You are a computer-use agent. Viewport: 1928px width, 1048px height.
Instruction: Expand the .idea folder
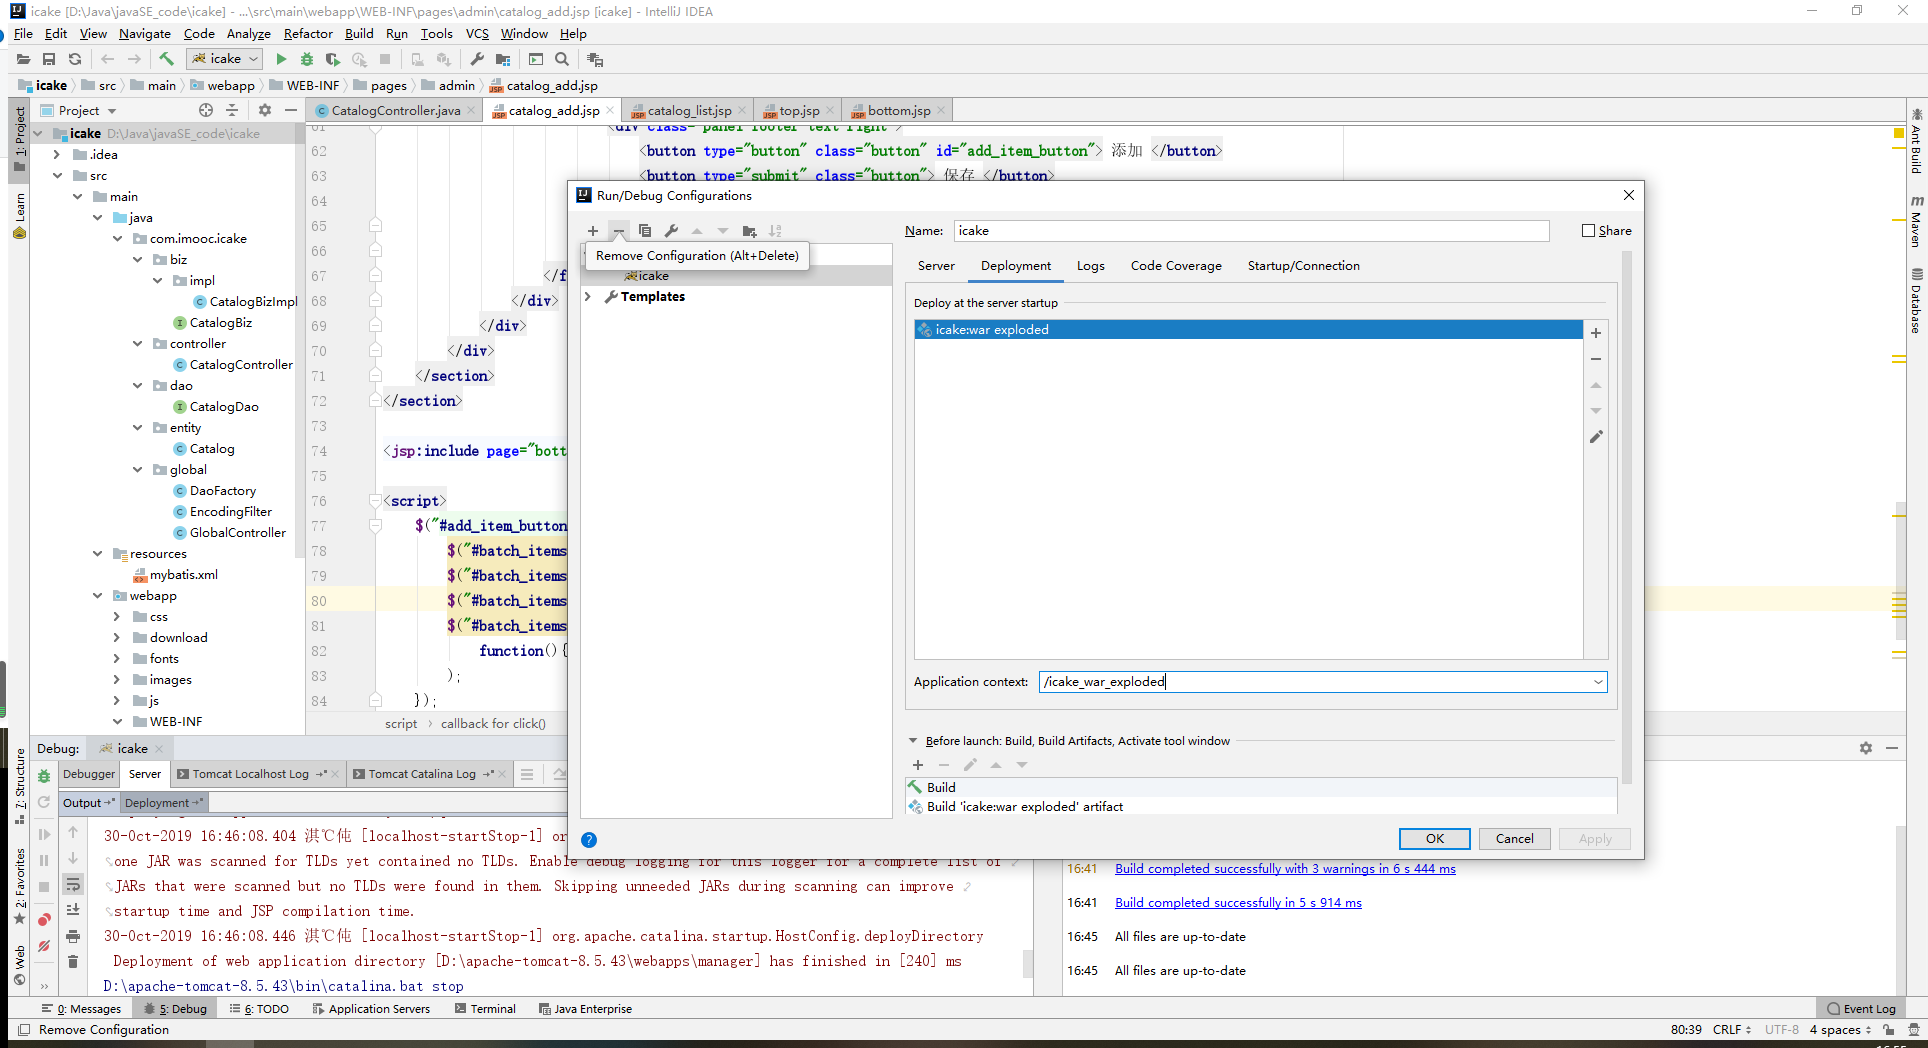click(x=57, y=155)
